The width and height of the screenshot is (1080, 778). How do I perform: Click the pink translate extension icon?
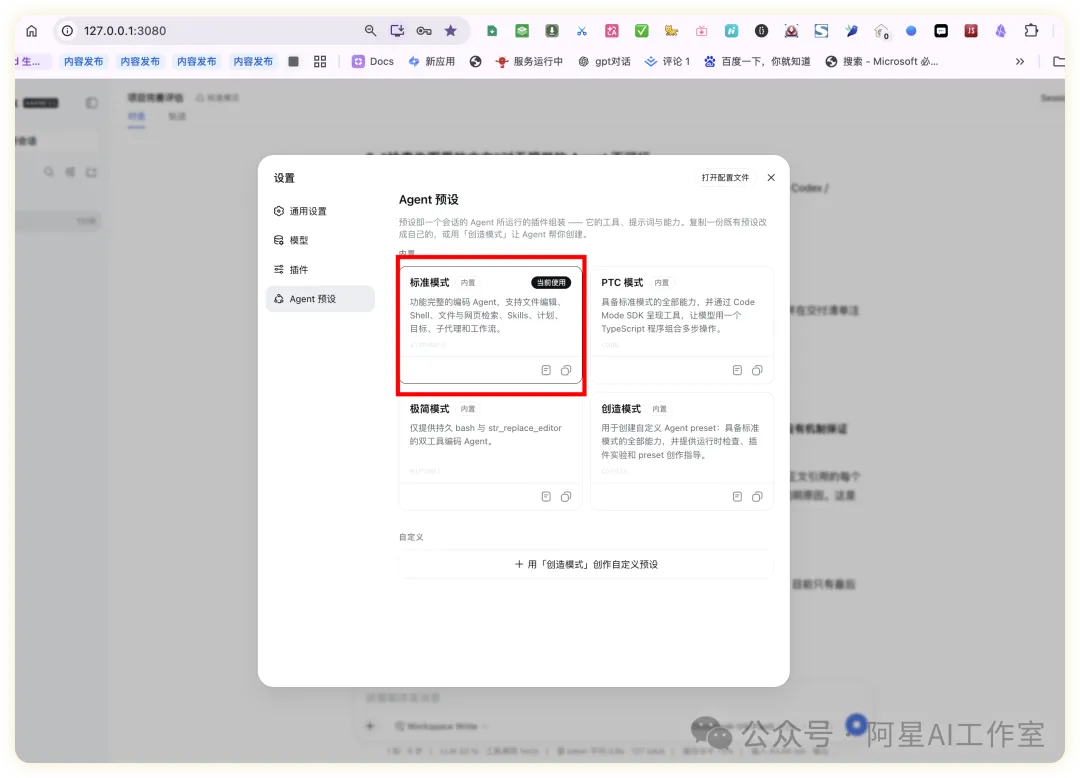click(612, 31)
